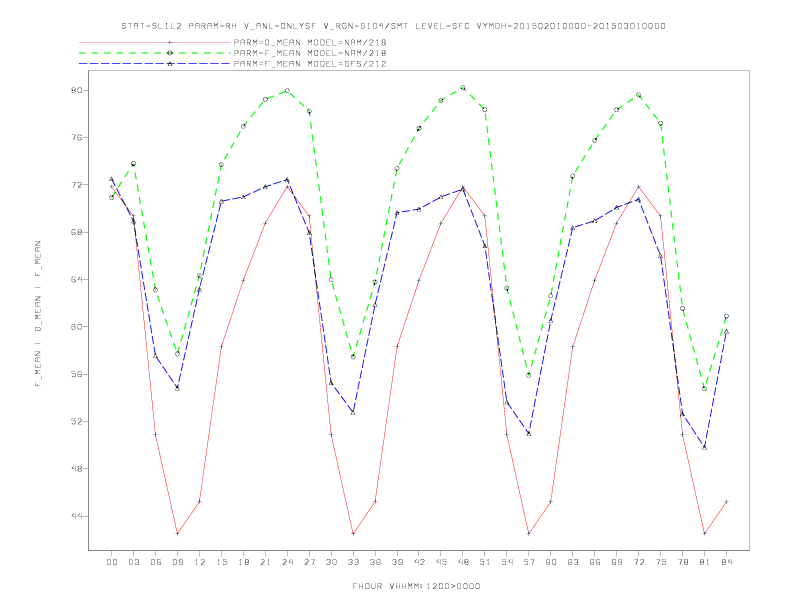Click x-axis forecast hour label 69
The height and width of the screenshot is (612, 792).
617,562
